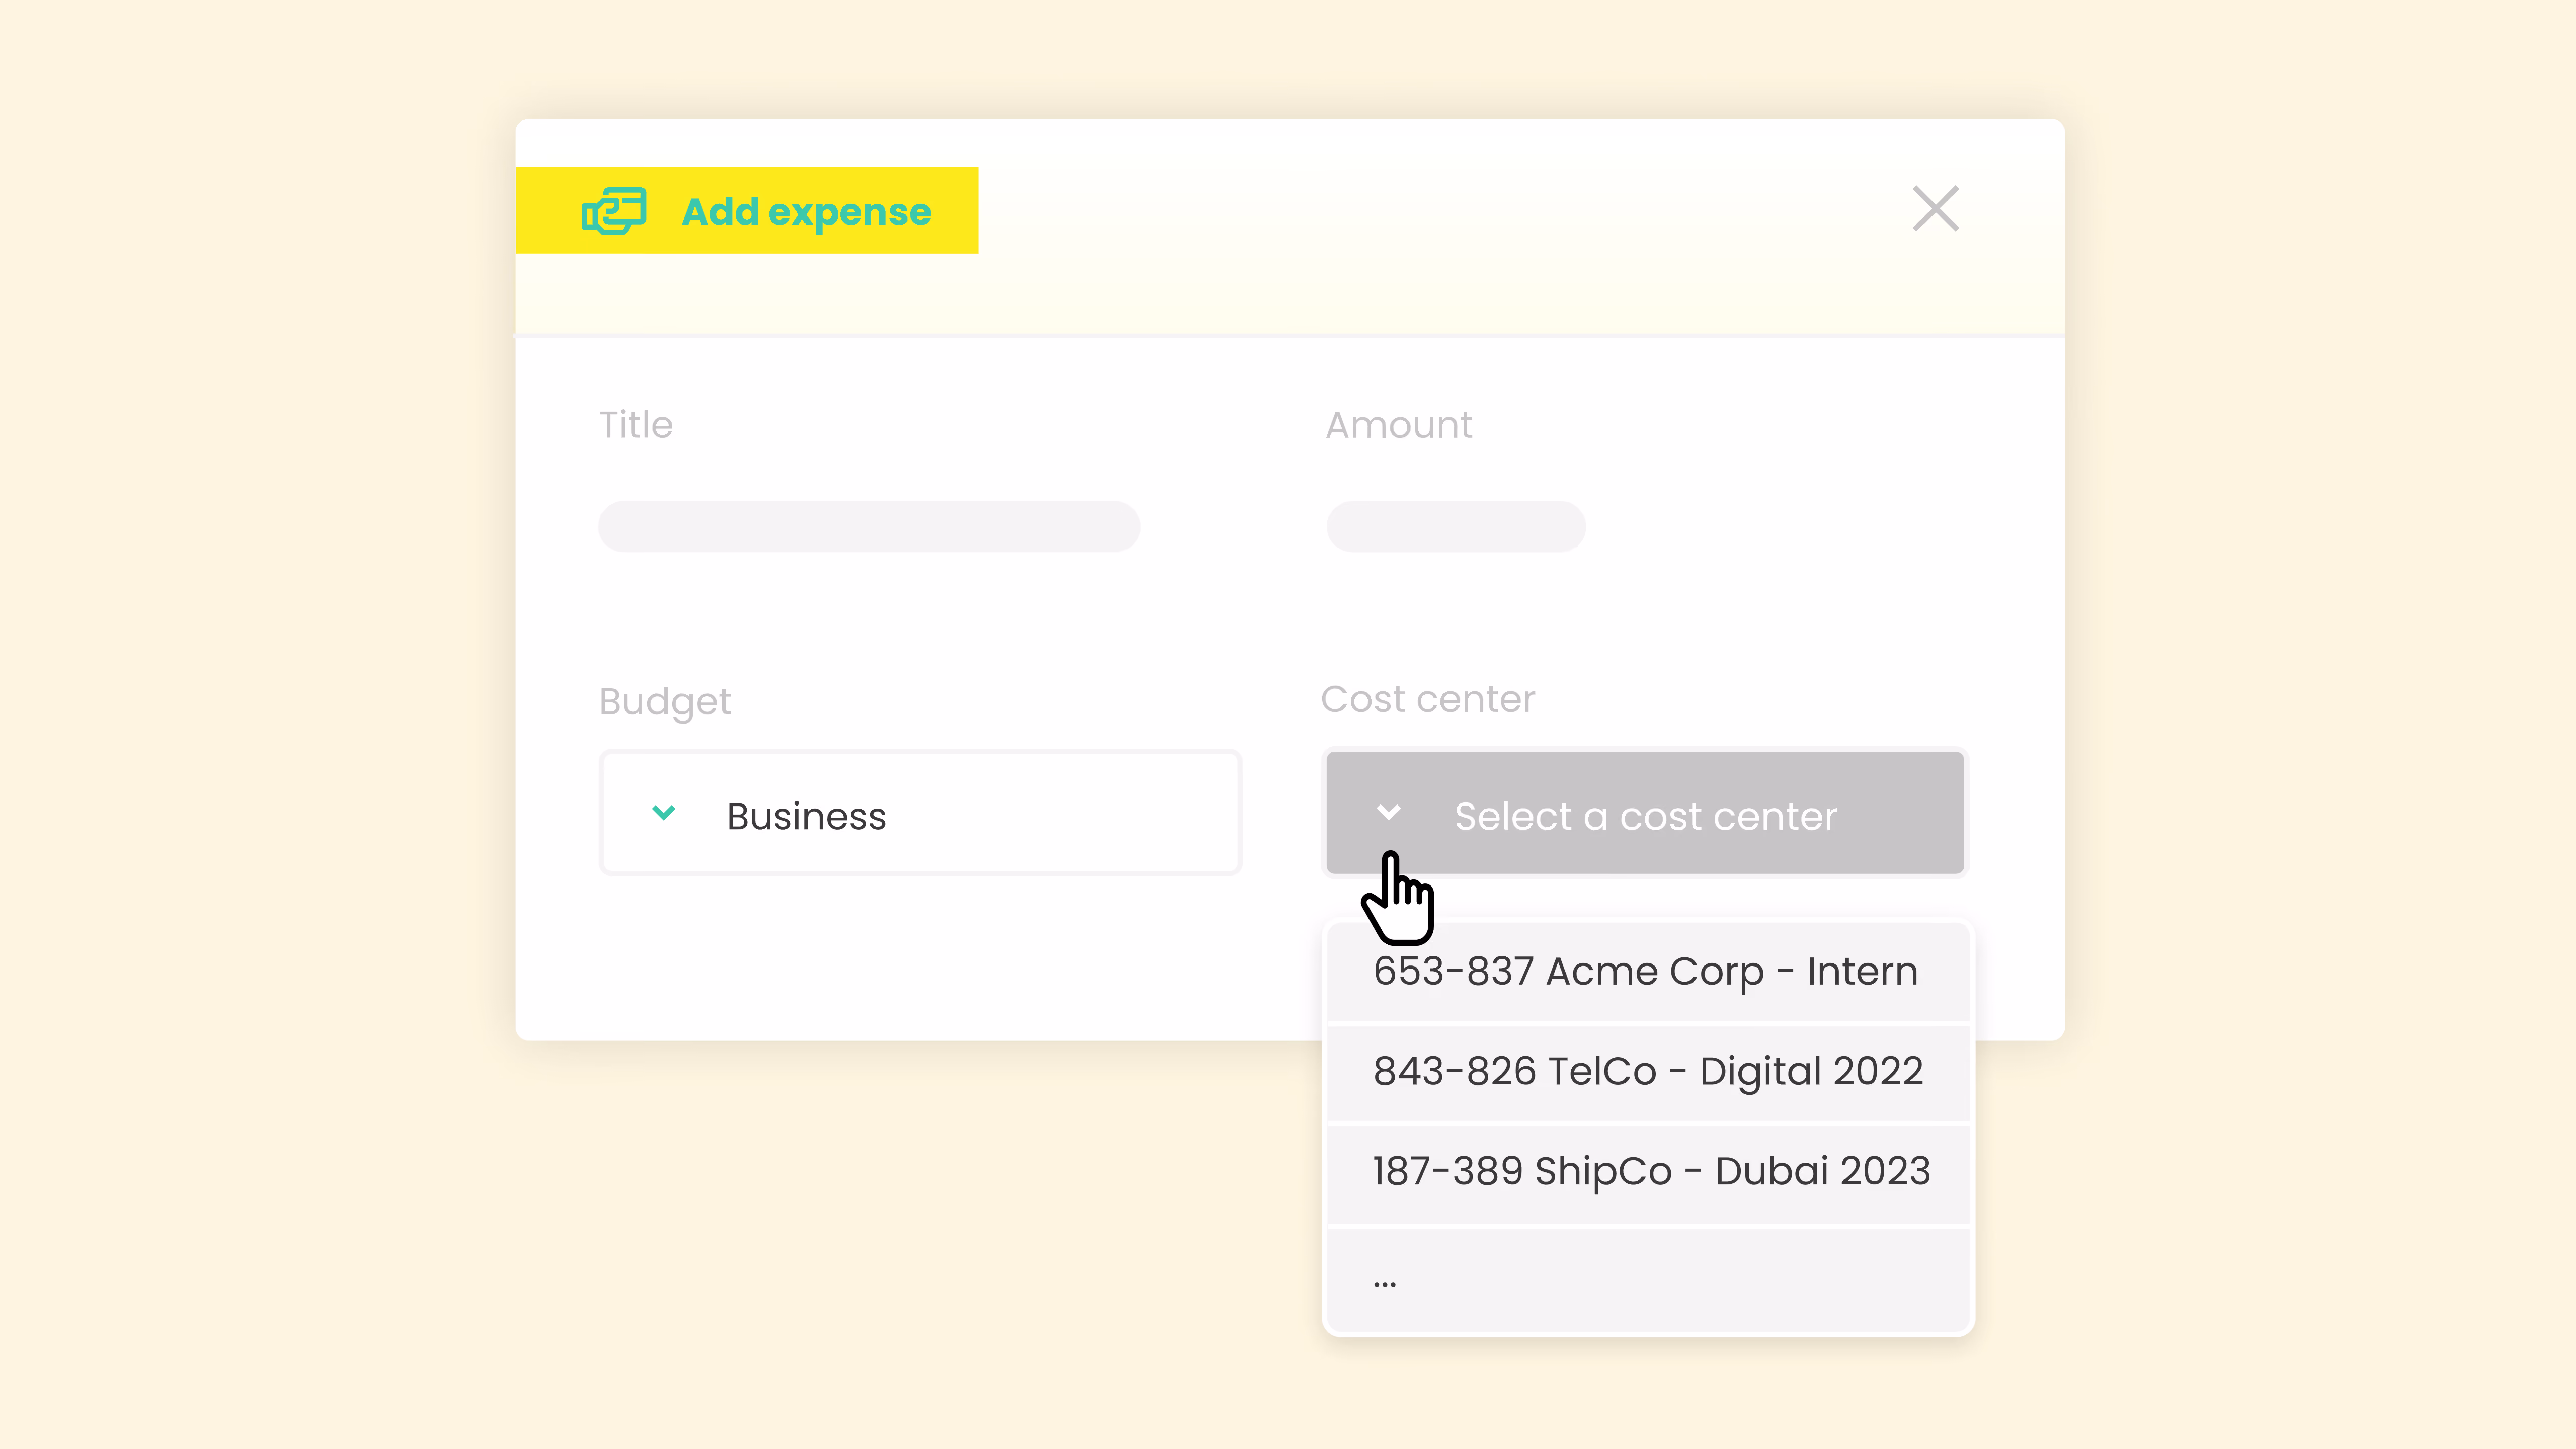Screen dimensions: 2576x1449
Task: Click the Amount field label
Action: (1399, 425)
